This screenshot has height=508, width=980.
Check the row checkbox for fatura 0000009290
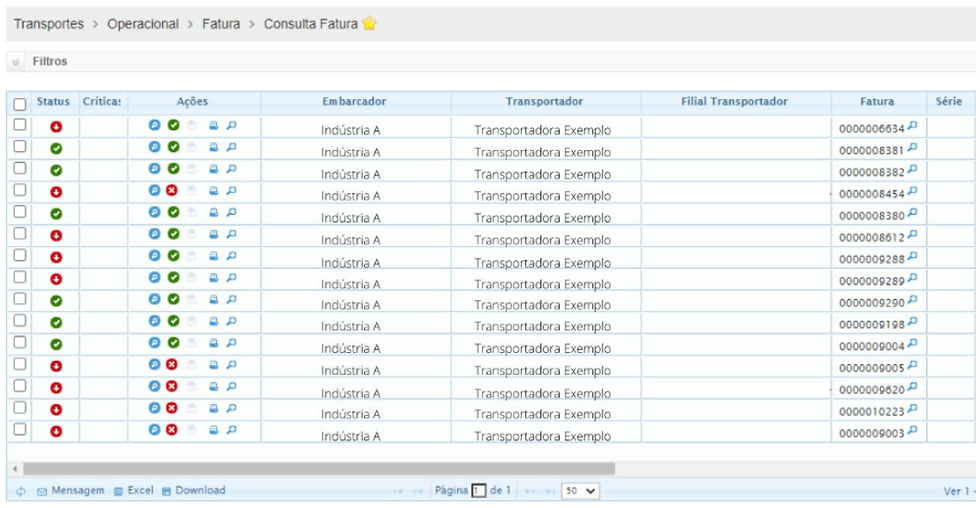pyautogui.click(x=20, y=299)
